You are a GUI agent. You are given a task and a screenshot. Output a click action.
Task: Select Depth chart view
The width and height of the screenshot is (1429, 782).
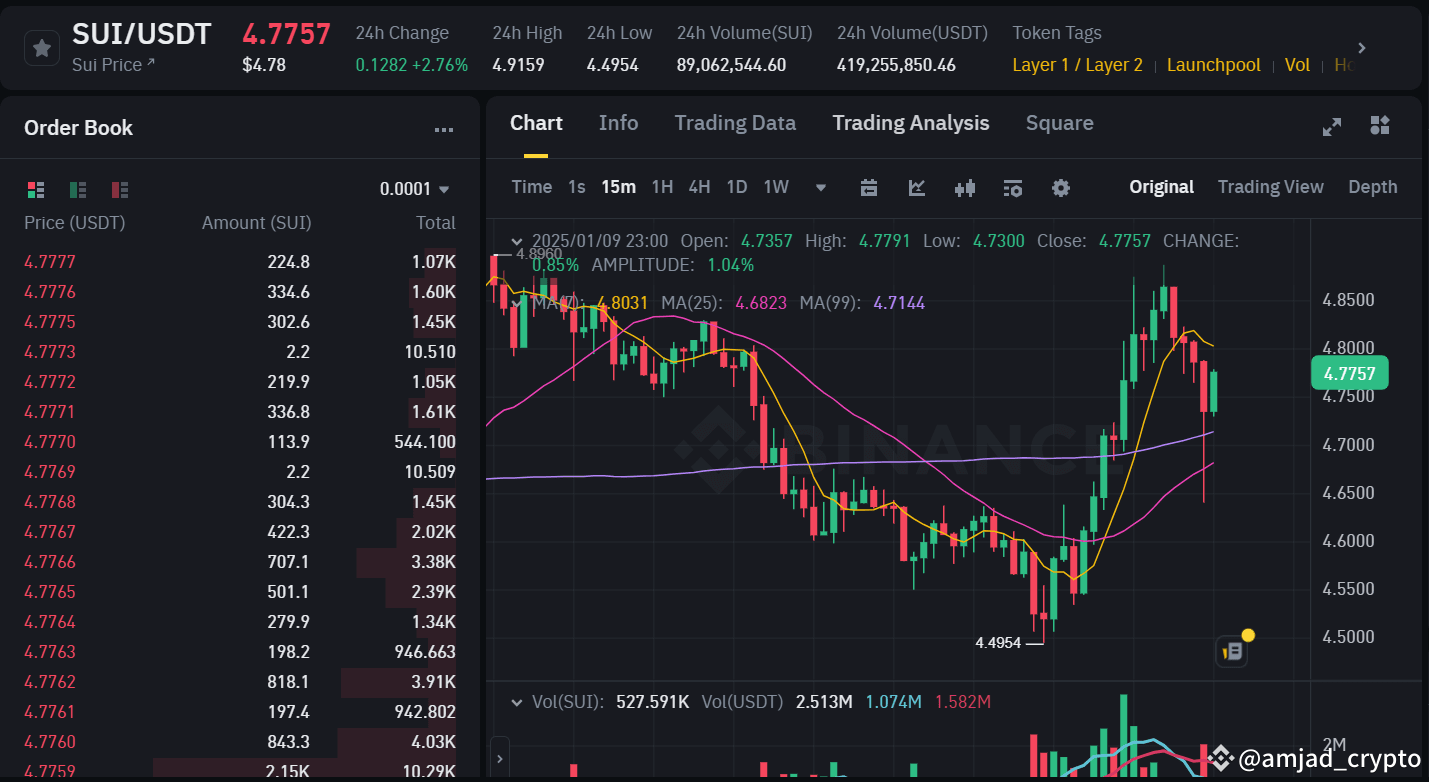pos(1373,187)
